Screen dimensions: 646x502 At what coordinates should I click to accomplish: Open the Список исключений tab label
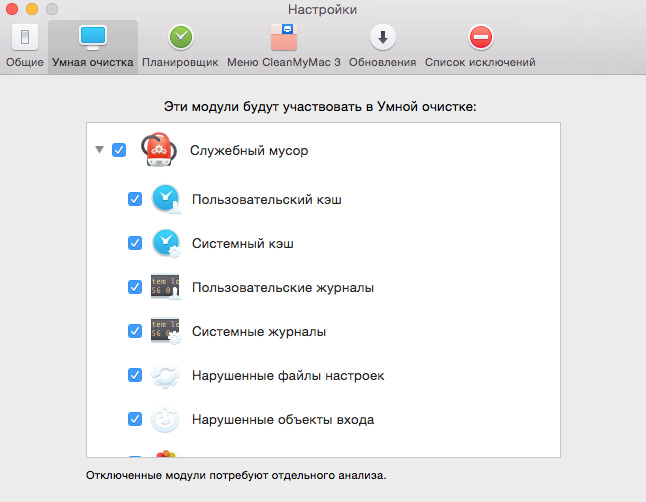coord(480,62)
